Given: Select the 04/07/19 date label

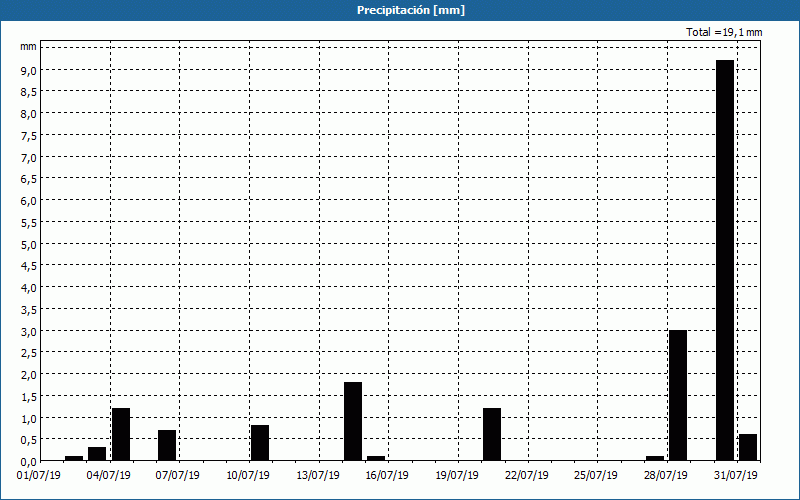Looking at the screenshot, I should [108, 476].
